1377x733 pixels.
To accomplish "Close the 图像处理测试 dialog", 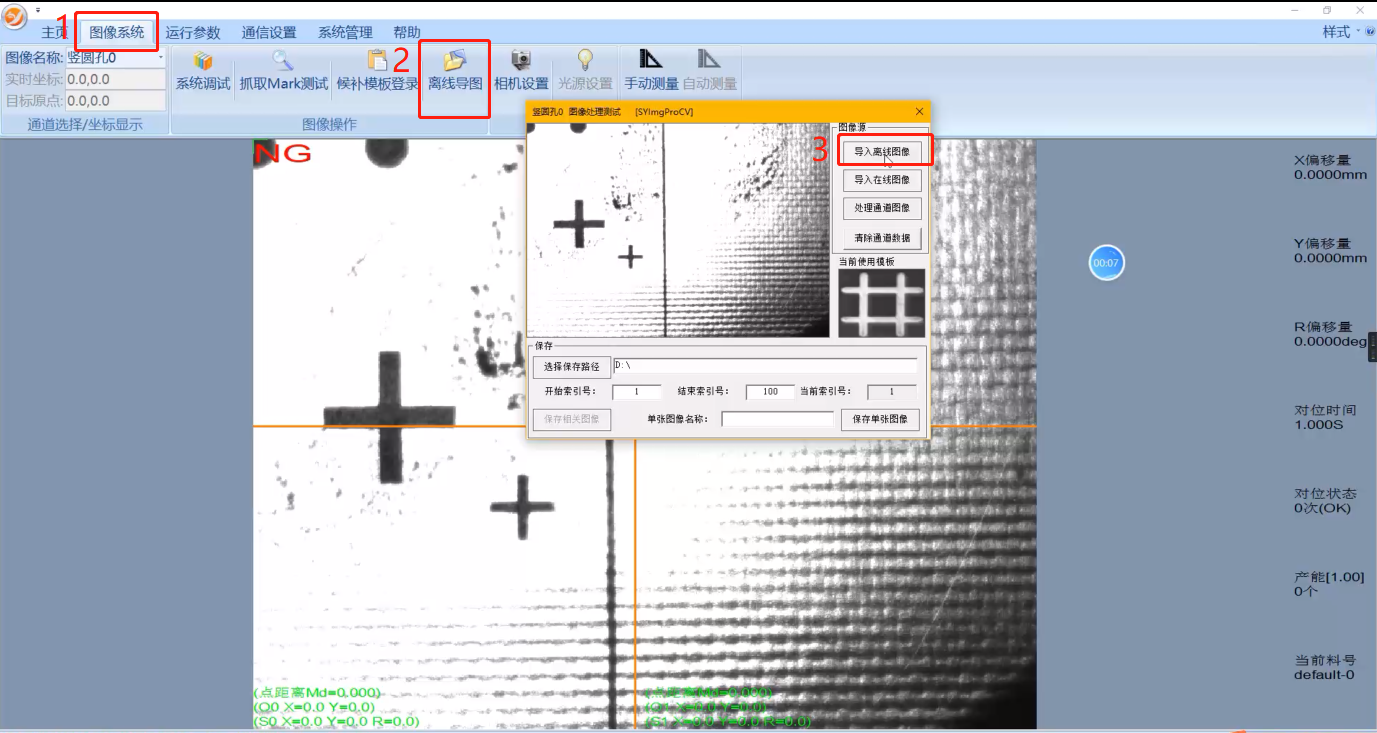I will point(919,111).
